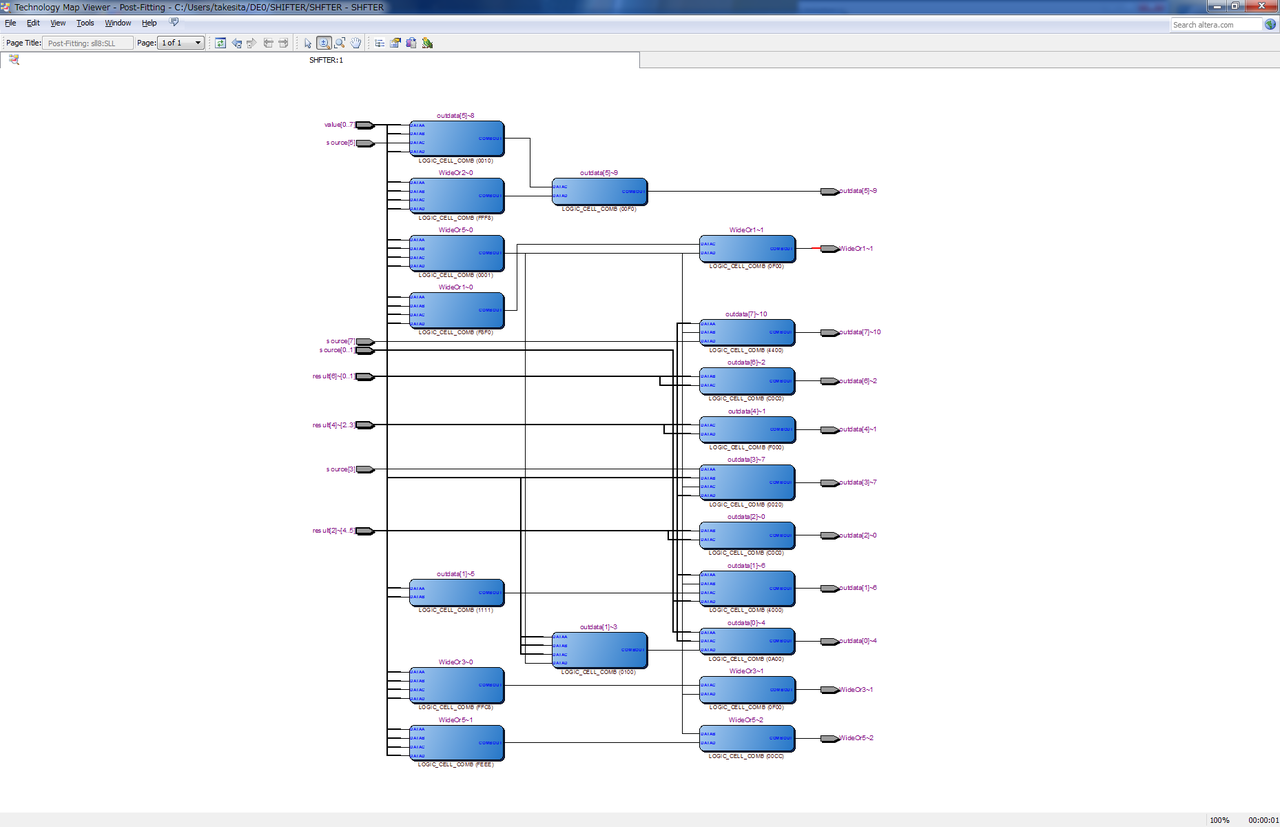Select the source[5] input pin
The width and height of the screenshot is (1280, 827).
point(365,143)
